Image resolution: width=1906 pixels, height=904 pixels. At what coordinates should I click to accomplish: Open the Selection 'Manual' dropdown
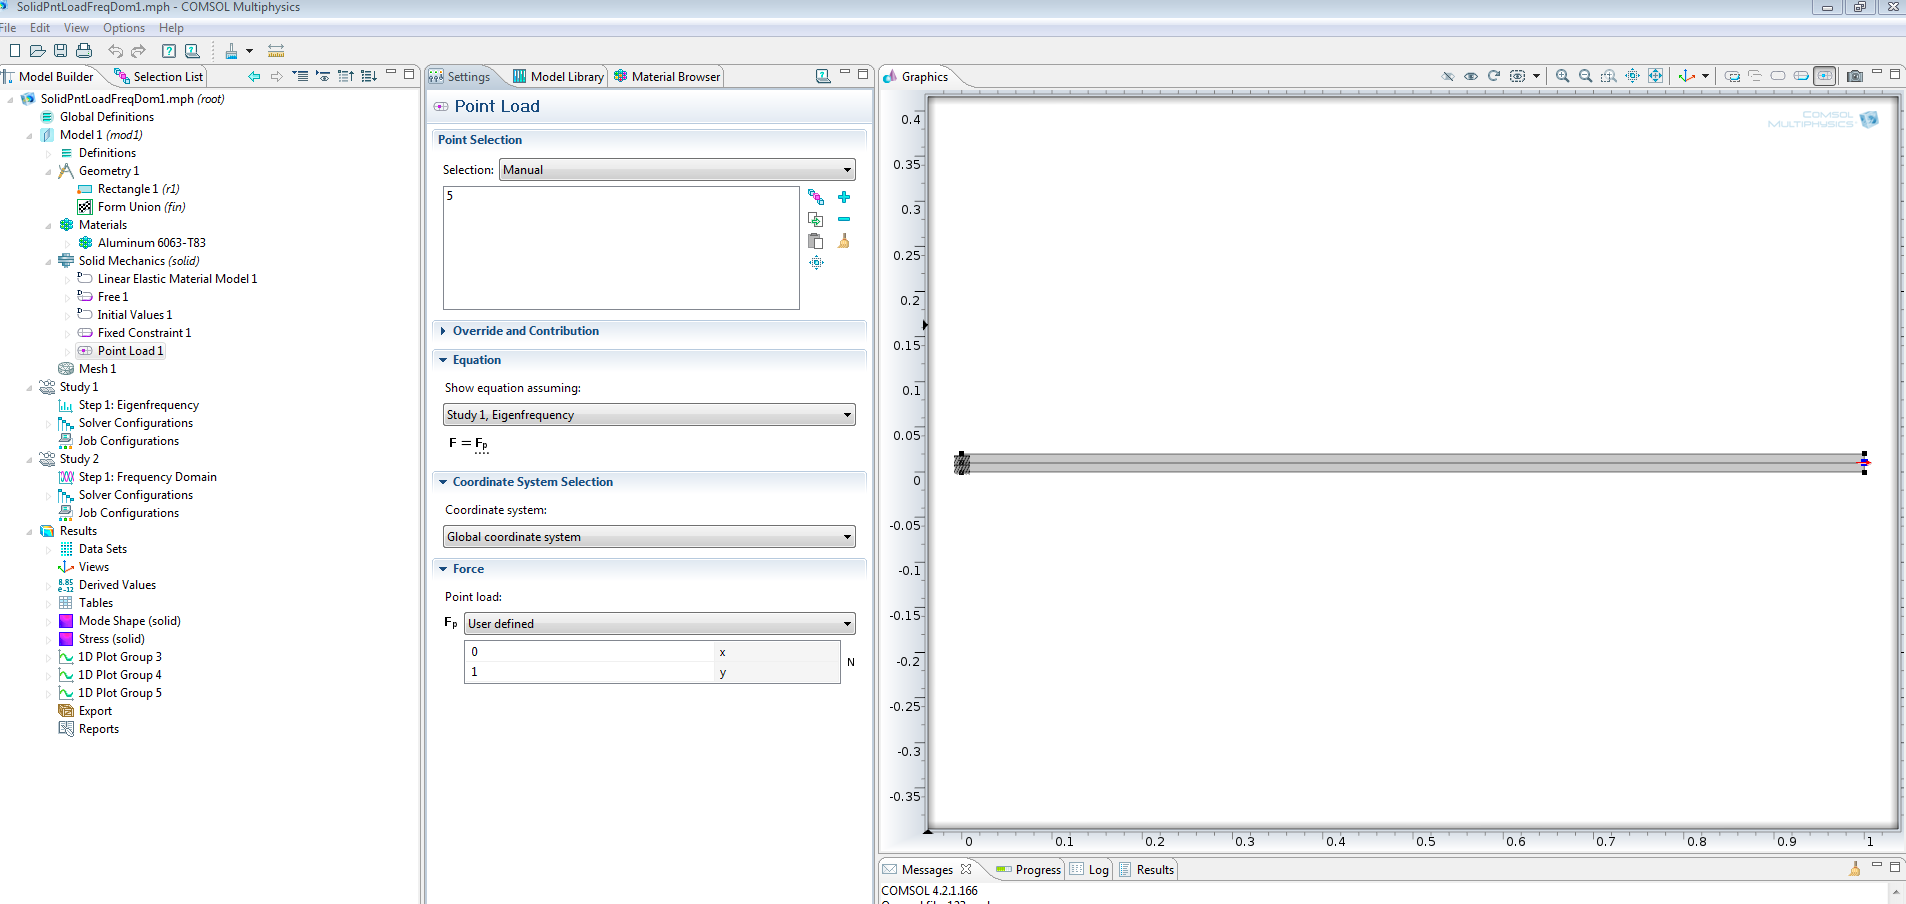(677, 170)
